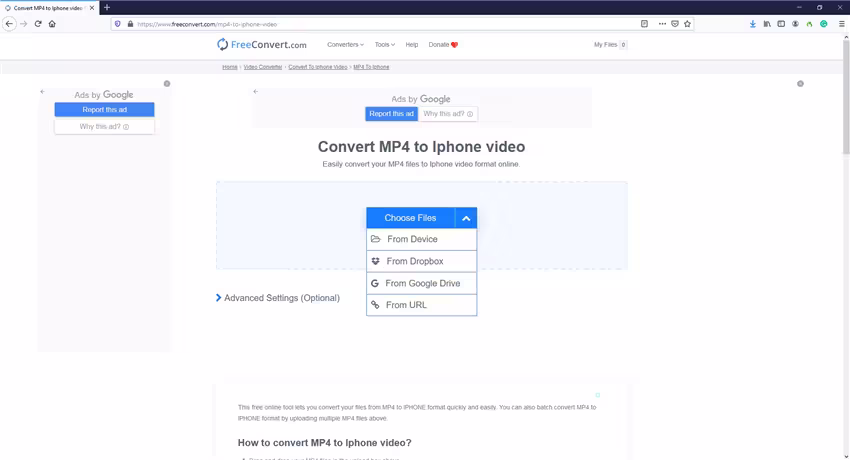Click the Grammarly-style teal extension icon
Viewport: 850px width, 460px height.
click(823, 24)
